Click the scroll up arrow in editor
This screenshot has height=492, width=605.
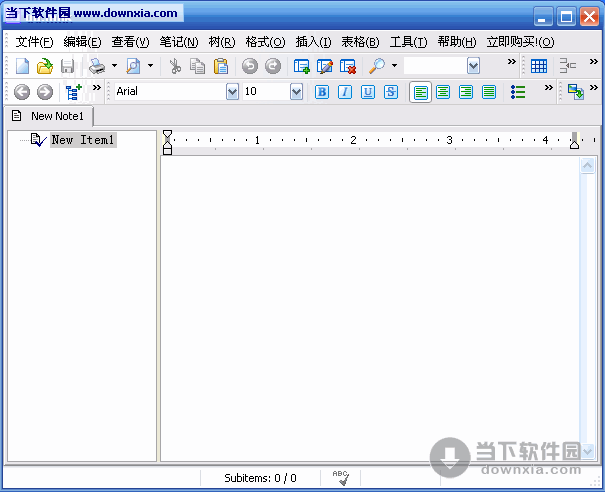pyautogui.click(x=588, y=166)
